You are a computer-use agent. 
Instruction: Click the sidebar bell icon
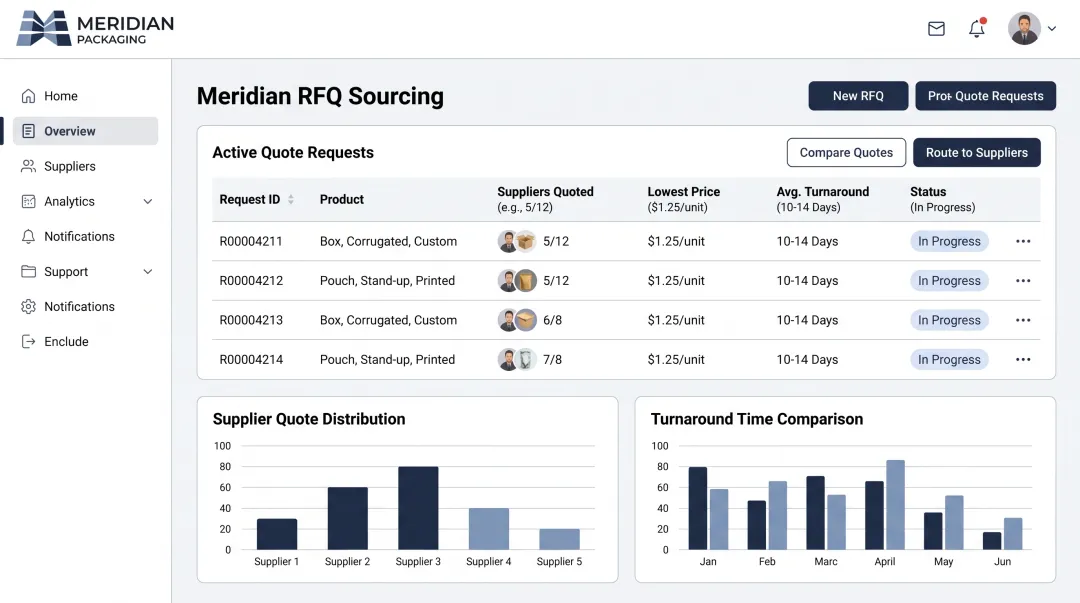tap(28, 236)
